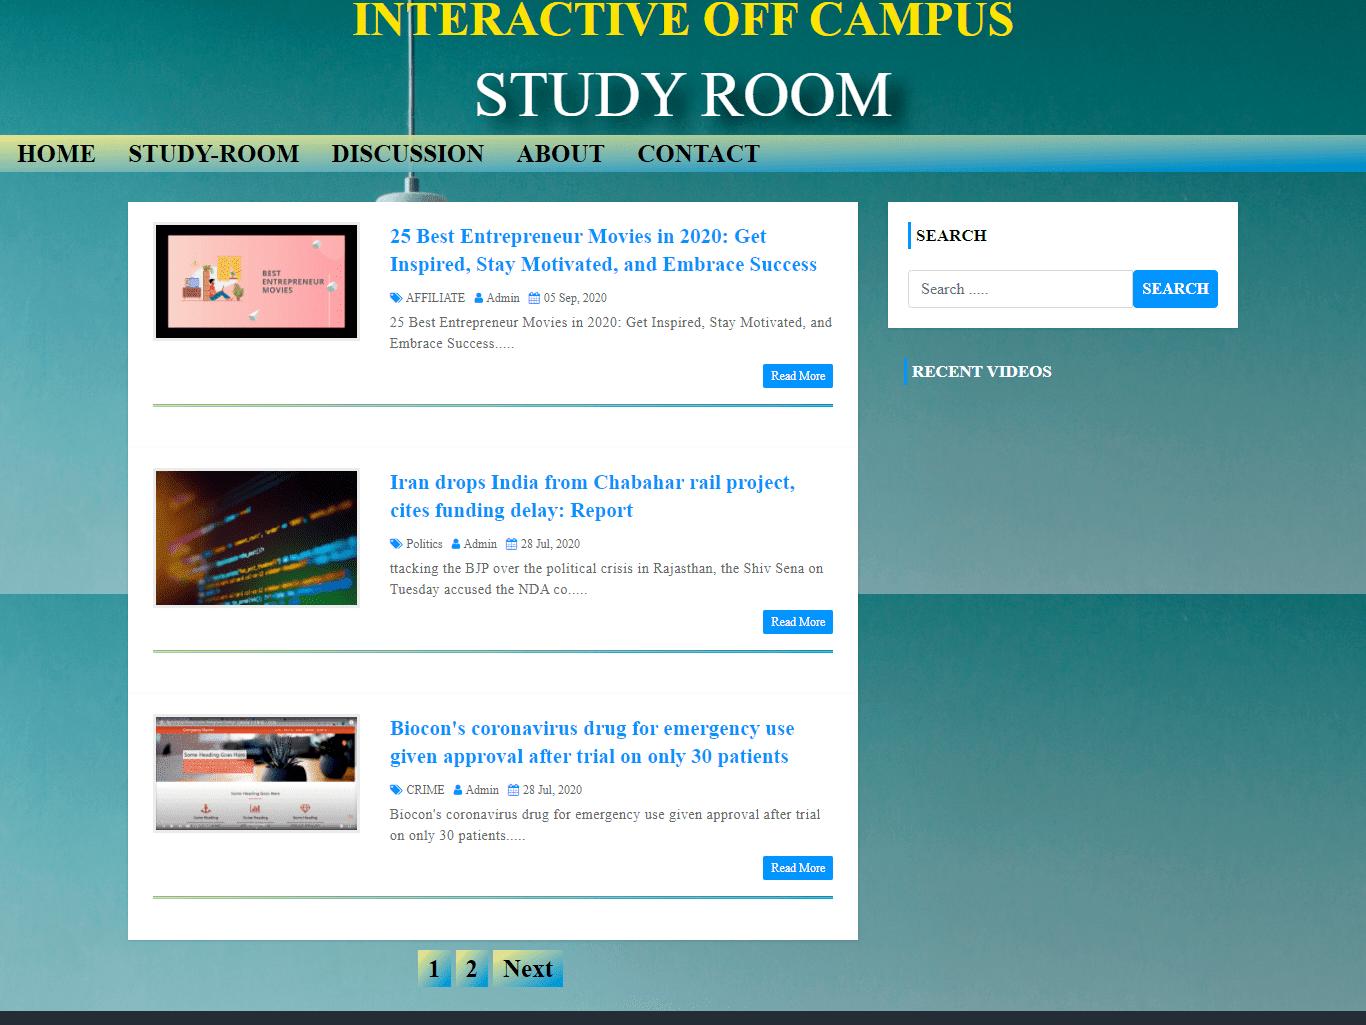Focus the Search text field

click(x=1020, y=289)
